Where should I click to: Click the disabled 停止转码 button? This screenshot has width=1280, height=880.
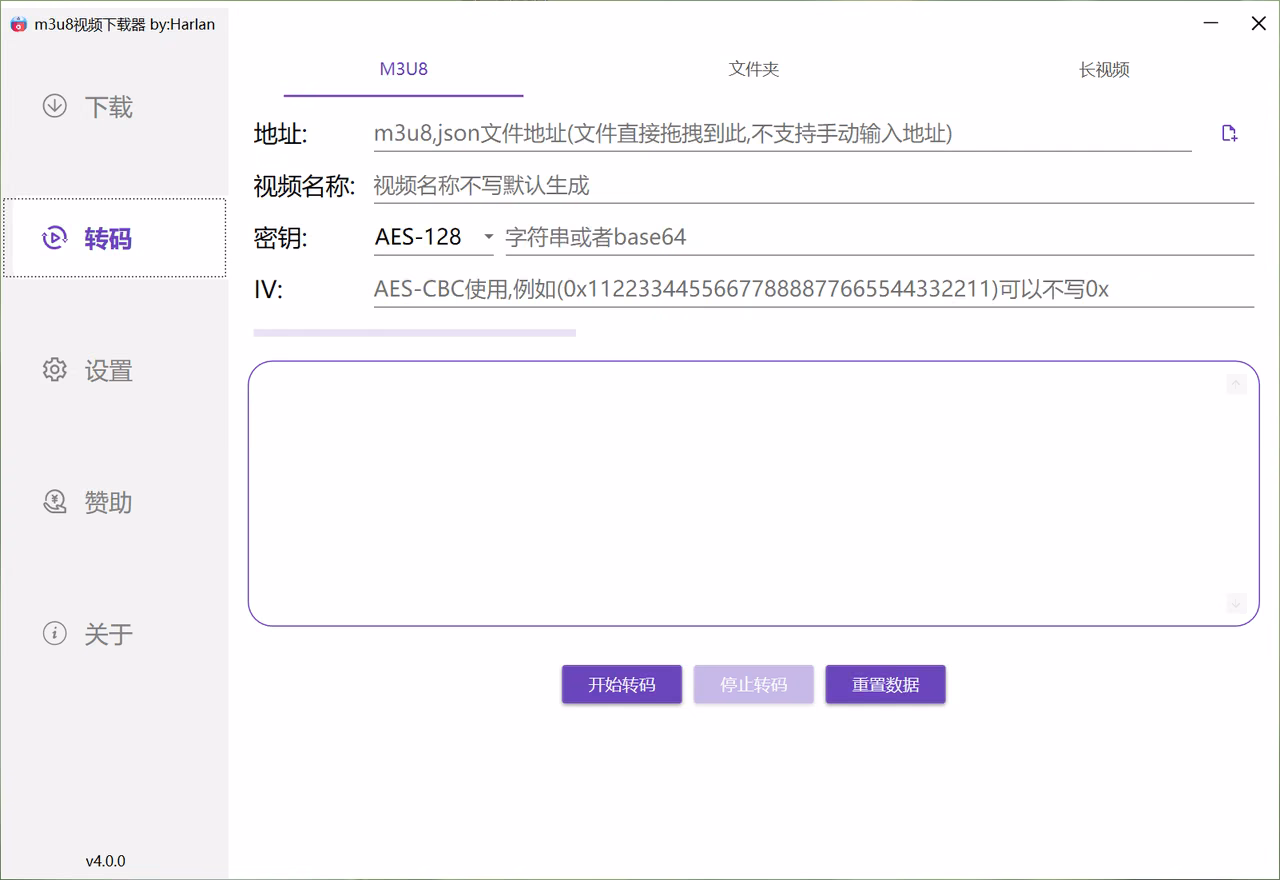tap(754, 685)
